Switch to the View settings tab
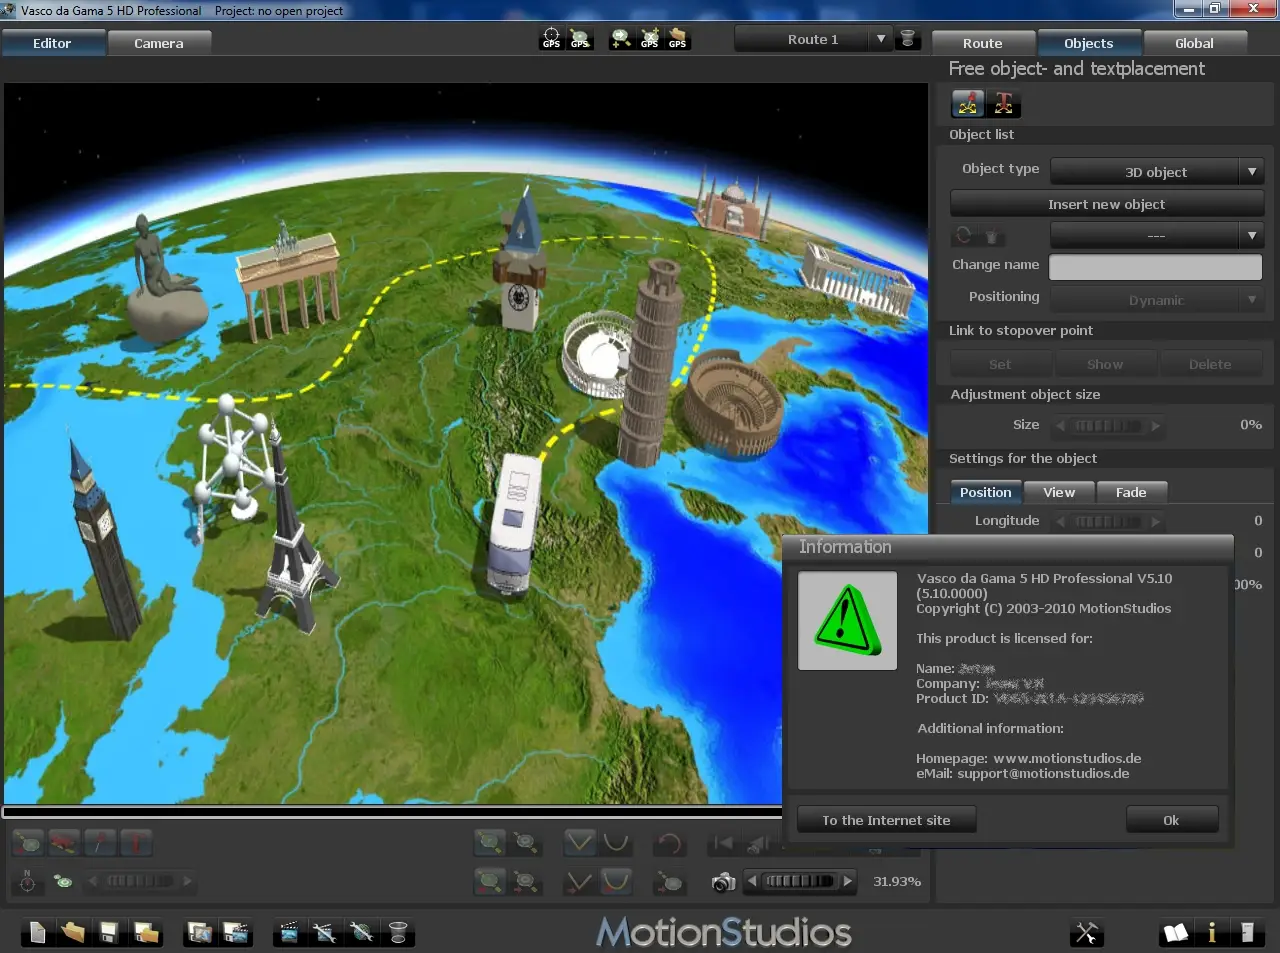This screenshot has height=953, width=1280. pyautogui.click(x=1059, y=492)
